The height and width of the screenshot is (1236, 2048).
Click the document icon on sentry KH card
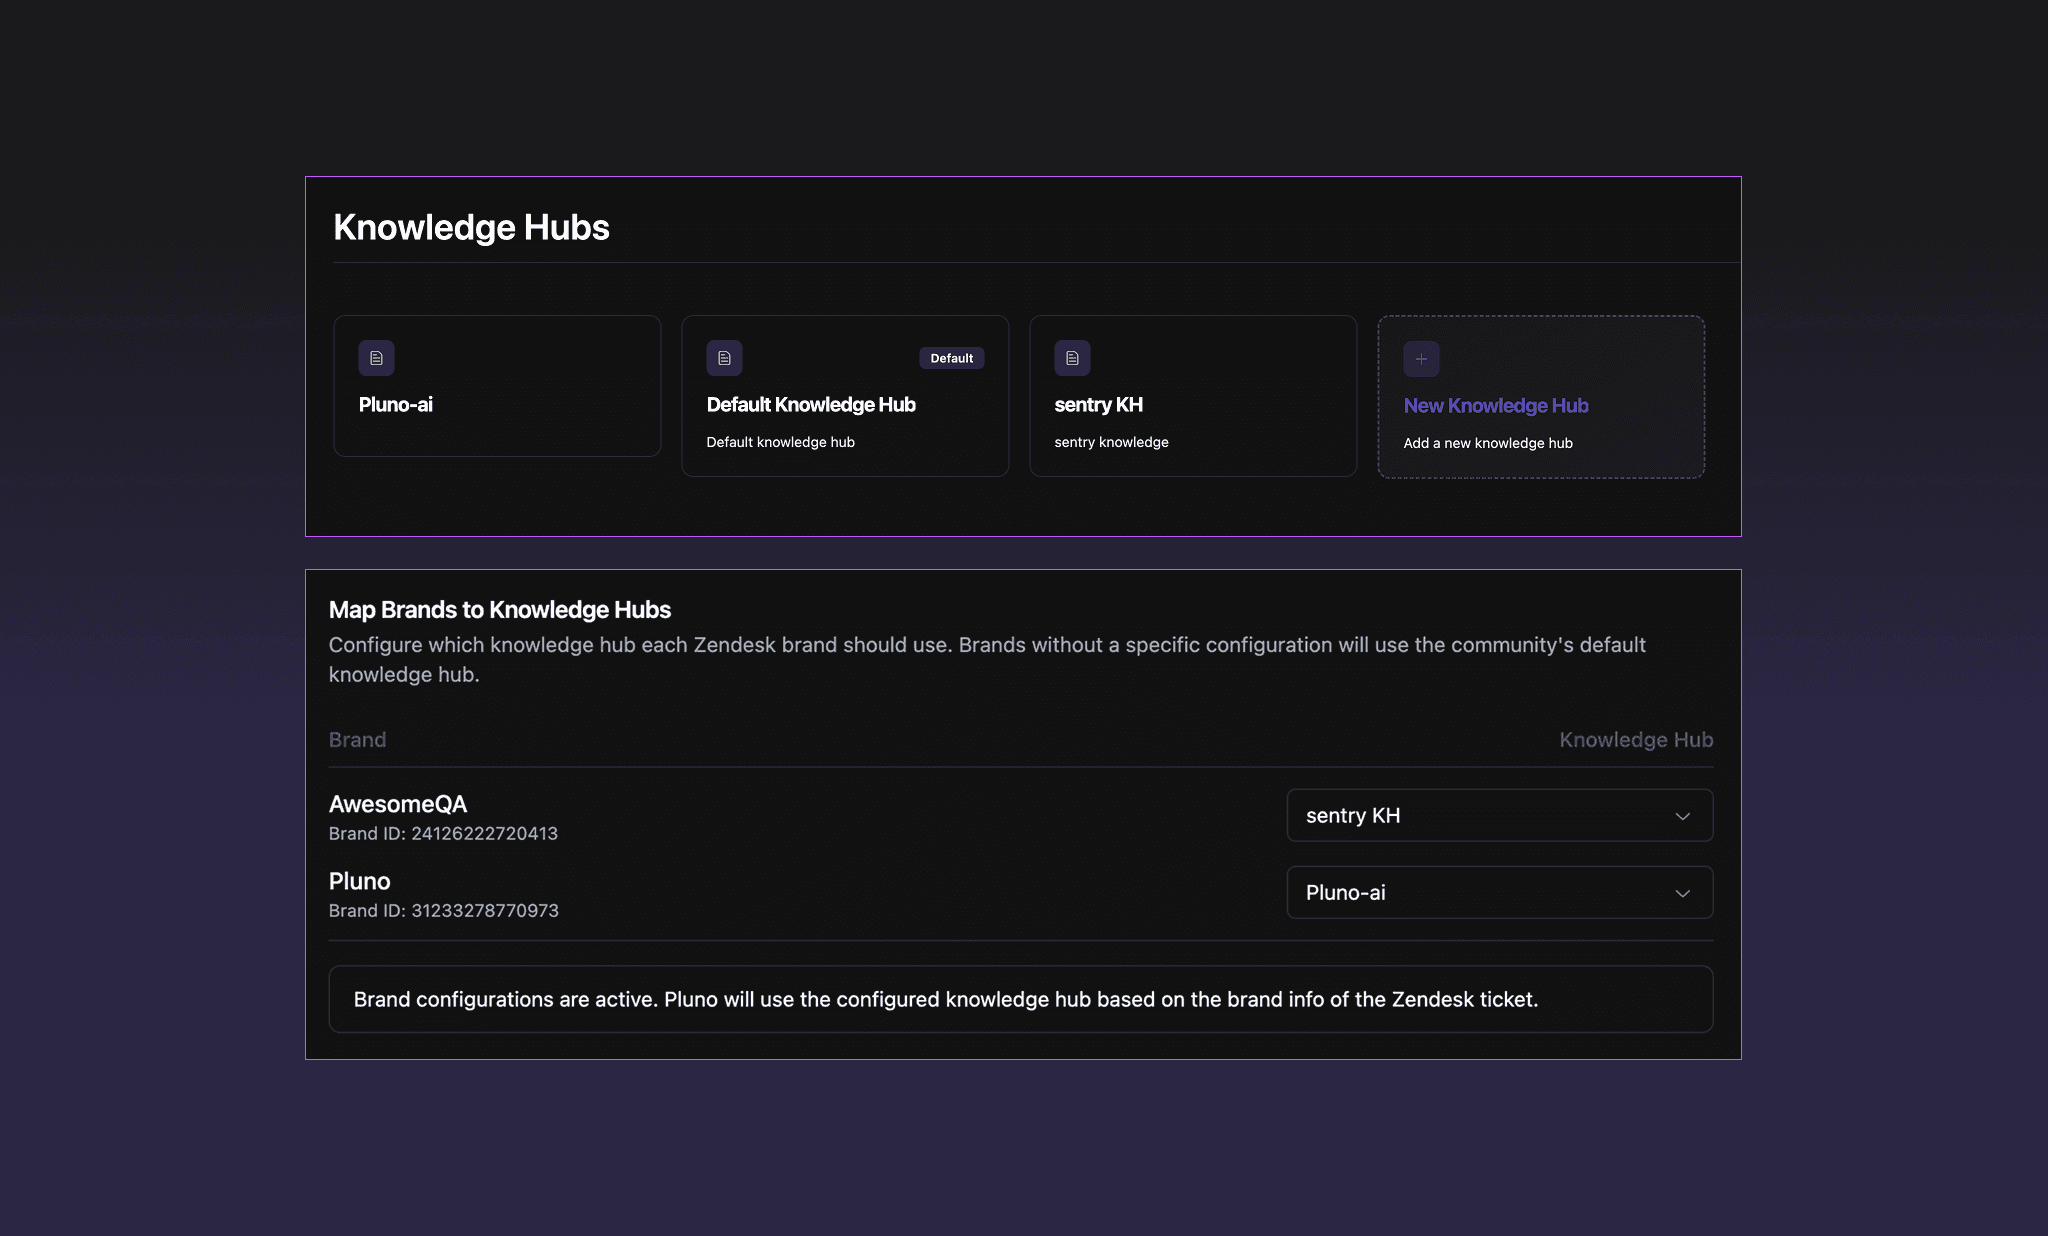click(1072, 358)
